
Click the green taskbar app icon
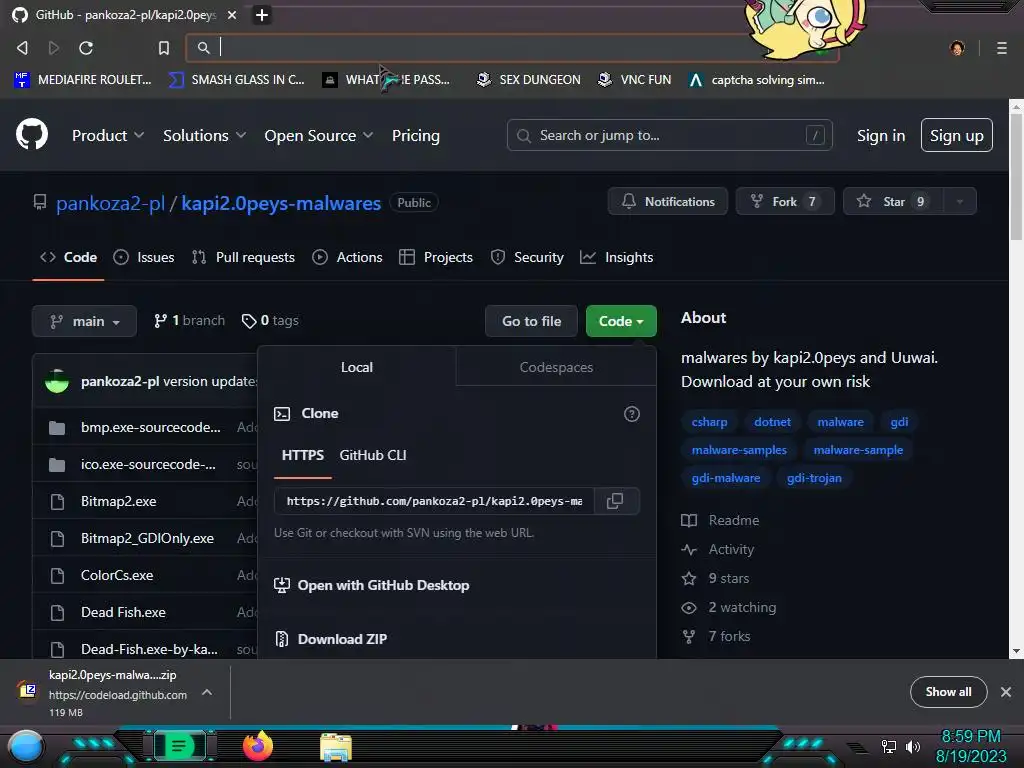[179, 745]
